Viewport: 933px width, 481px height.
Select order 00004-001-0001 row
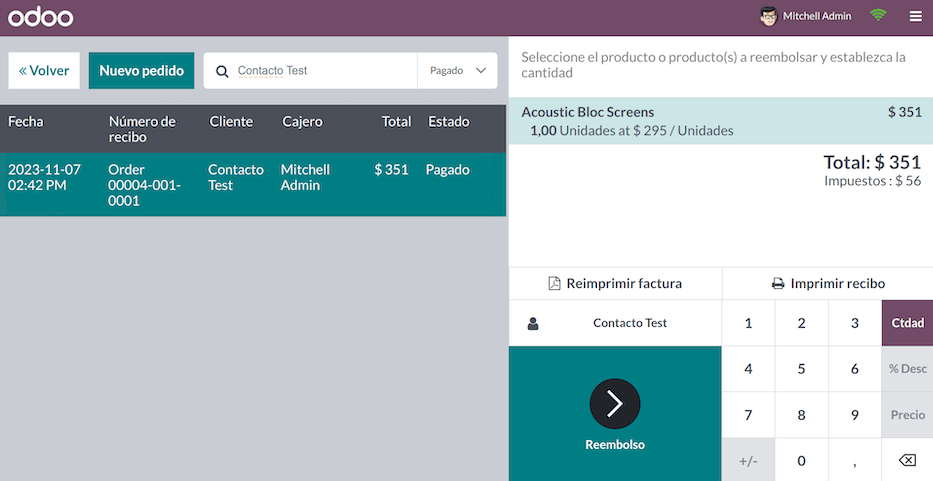[253, 185]
